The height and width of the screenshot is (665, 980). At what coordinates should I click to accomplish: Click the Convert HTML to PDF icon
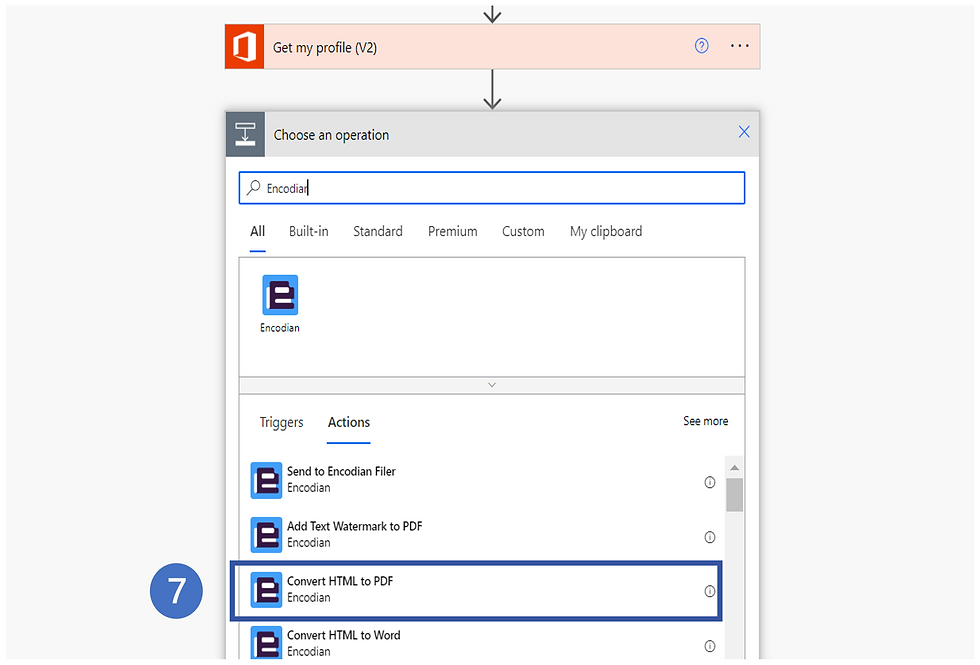click(266, 589)
